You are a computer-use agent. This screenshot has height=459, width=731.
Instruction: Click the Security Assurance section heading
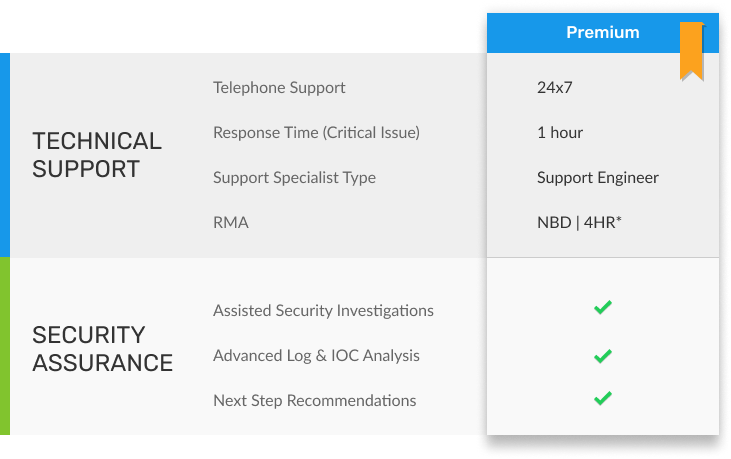[x=102, y=348]
